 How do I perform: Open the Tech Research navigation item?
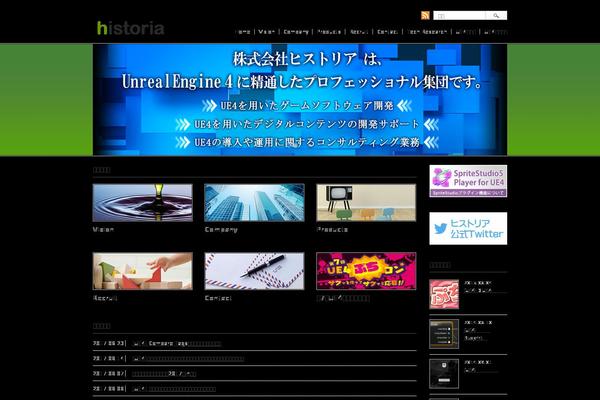pos(427,32)
